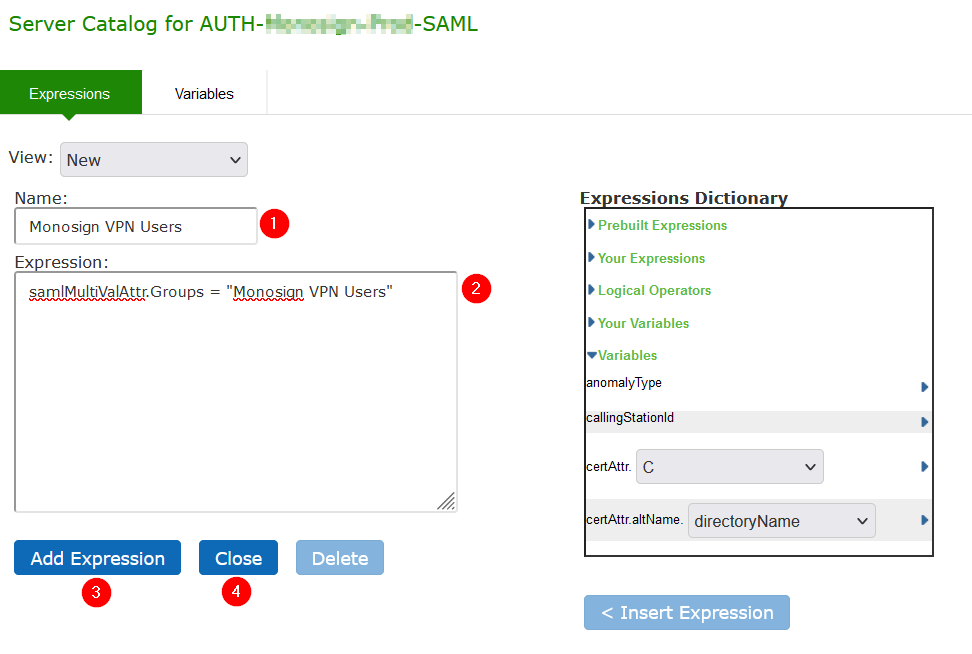Open the View dropdown showing New
This screenshot has width=972, height=654.
tap(154, 160)
